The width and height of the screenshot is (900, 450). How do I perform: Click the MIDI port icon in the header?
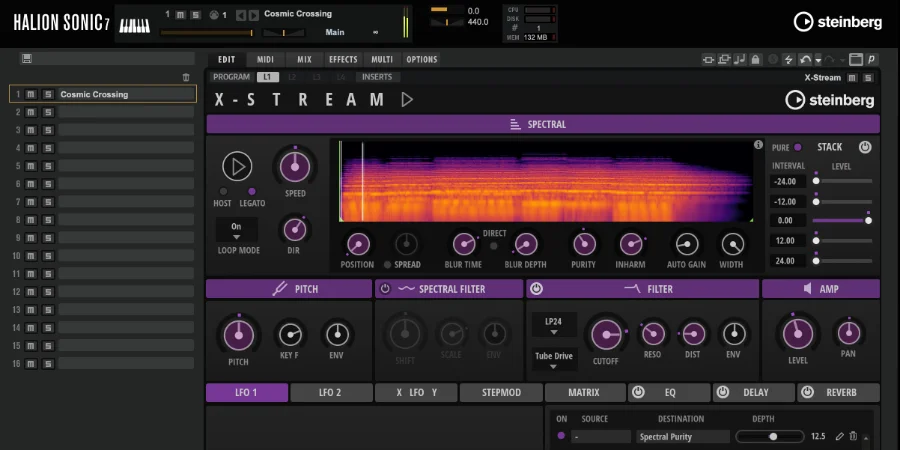coord(215,15)
